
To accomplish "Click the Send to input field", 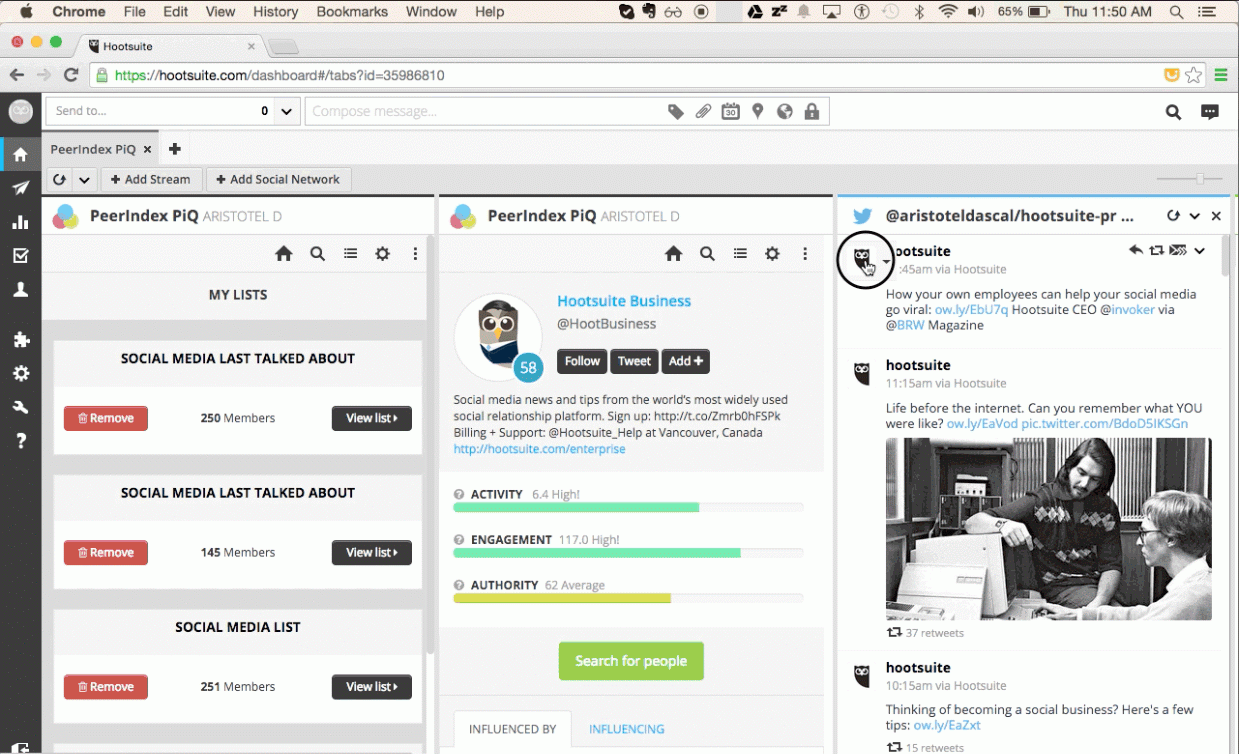I will click(152, 111).
